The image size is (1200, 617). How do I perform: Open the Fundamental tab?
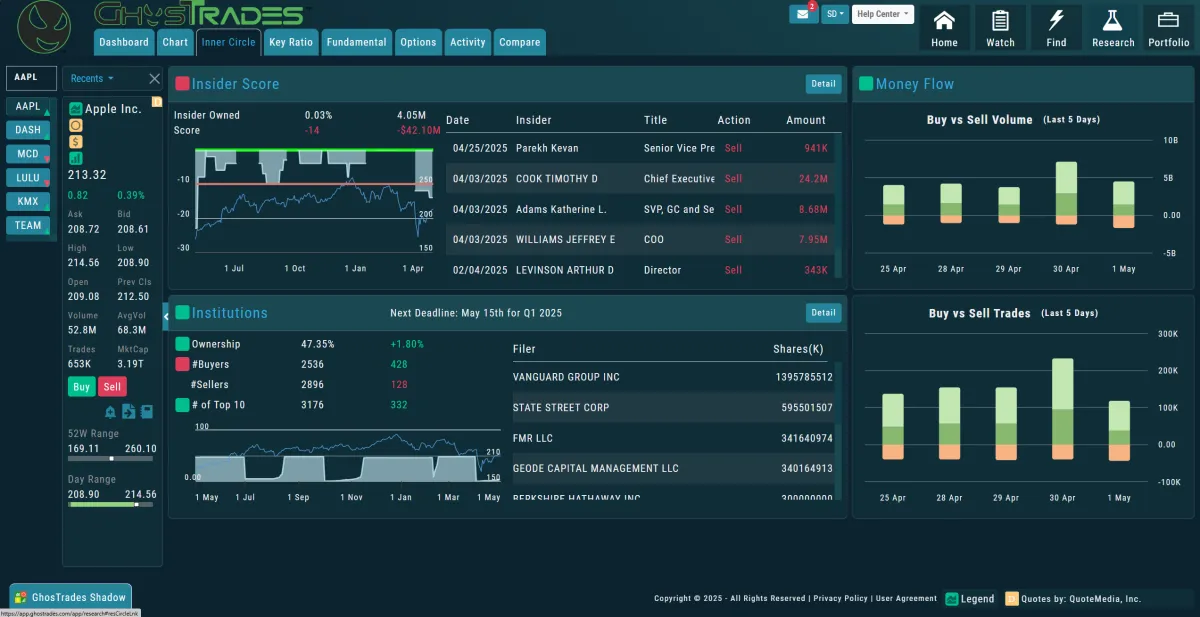(356, 42)
